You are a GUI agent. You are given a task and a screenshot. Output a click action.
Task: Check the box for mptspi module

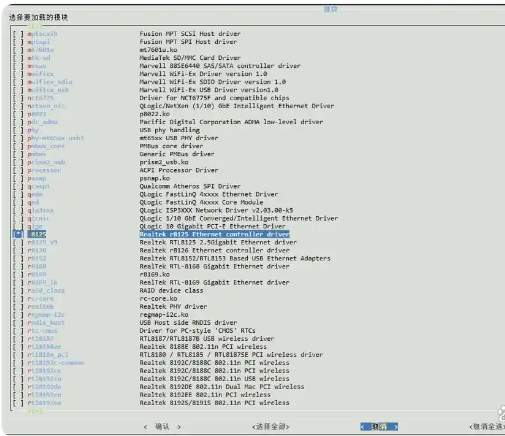[18, 42]
